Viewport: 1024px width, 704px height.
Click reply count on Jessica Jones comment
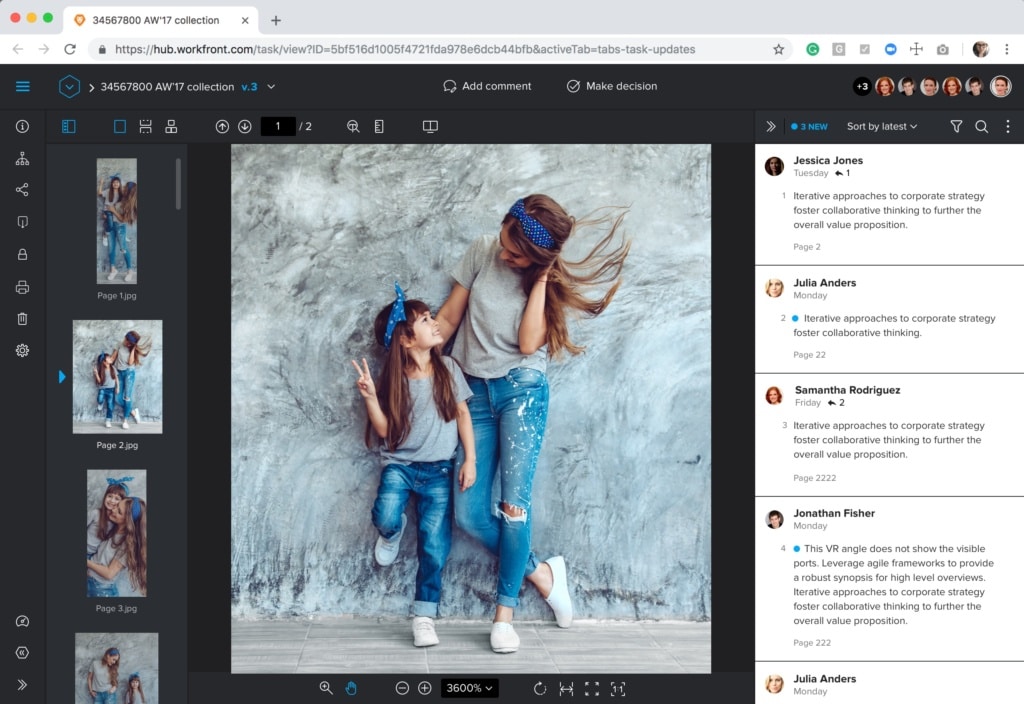pyautogui.click(x=843, y=173)
